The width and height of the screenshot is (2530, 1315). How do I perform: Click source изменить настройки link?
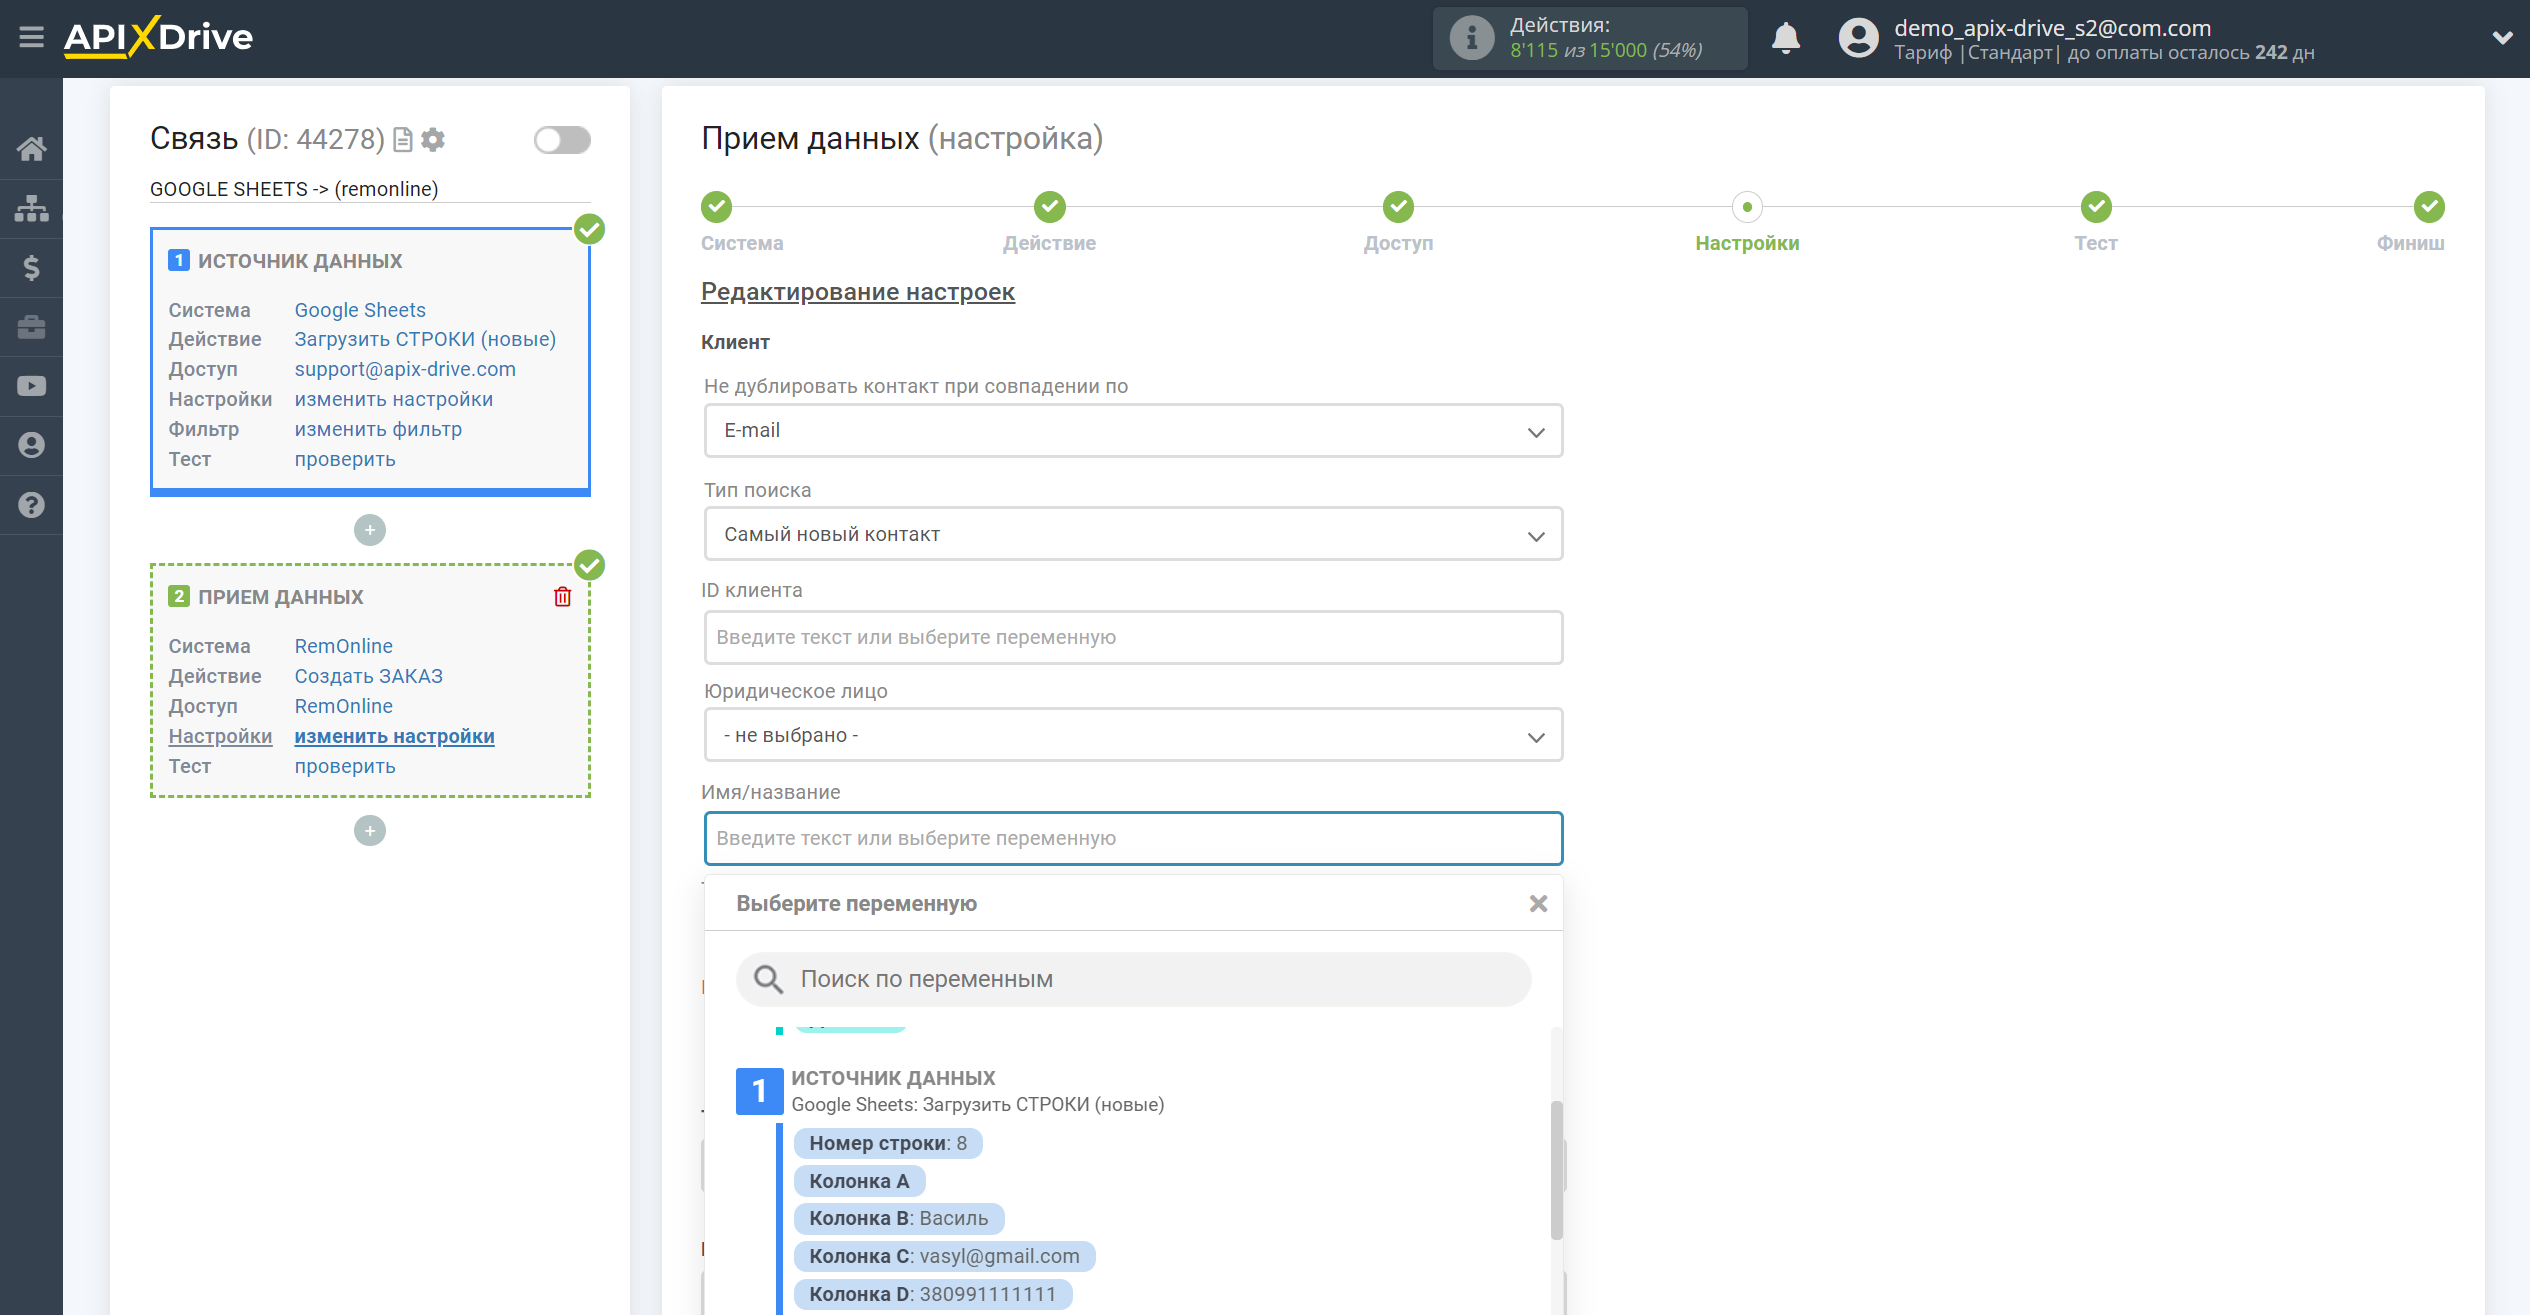pos(393,399)
